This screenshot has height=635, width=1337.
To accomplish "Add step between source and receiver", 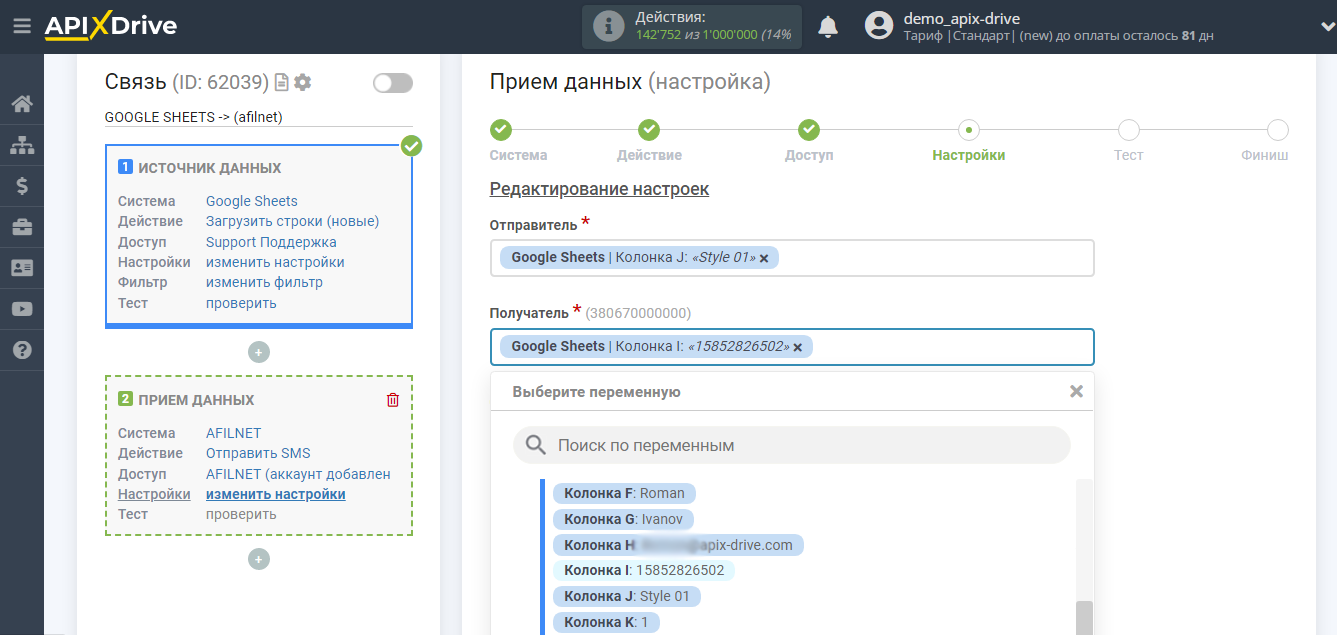I will [x=259, y=352].
